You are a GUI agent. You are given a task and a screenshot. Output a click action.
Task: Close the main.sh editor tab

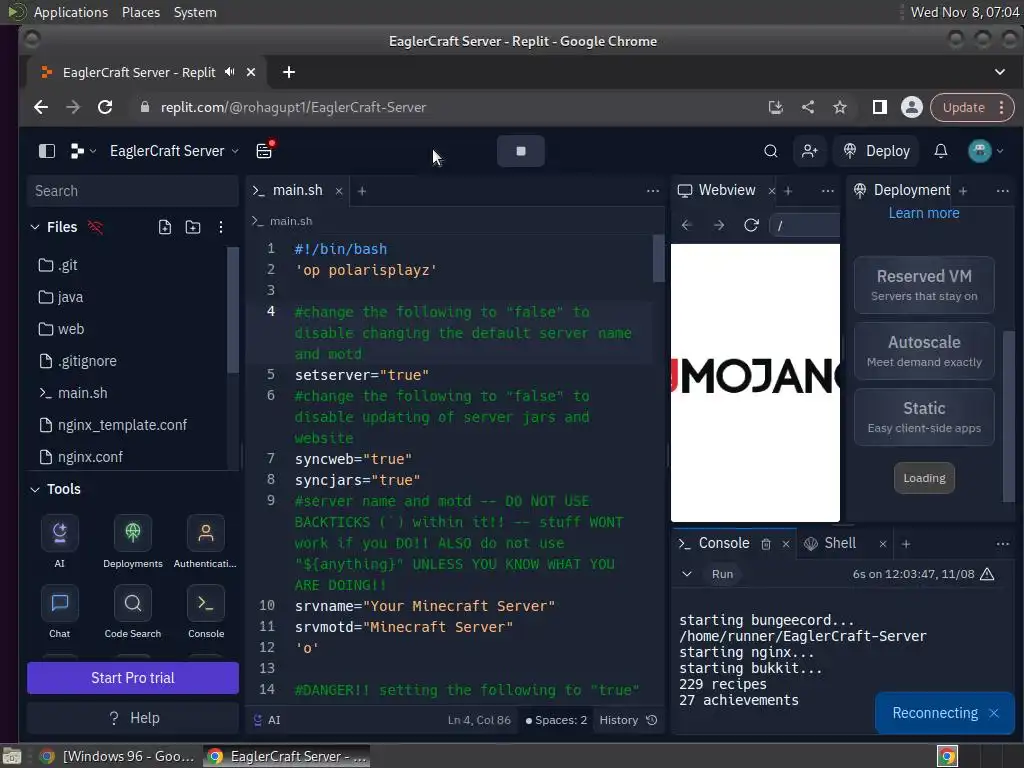click(339, 191)
